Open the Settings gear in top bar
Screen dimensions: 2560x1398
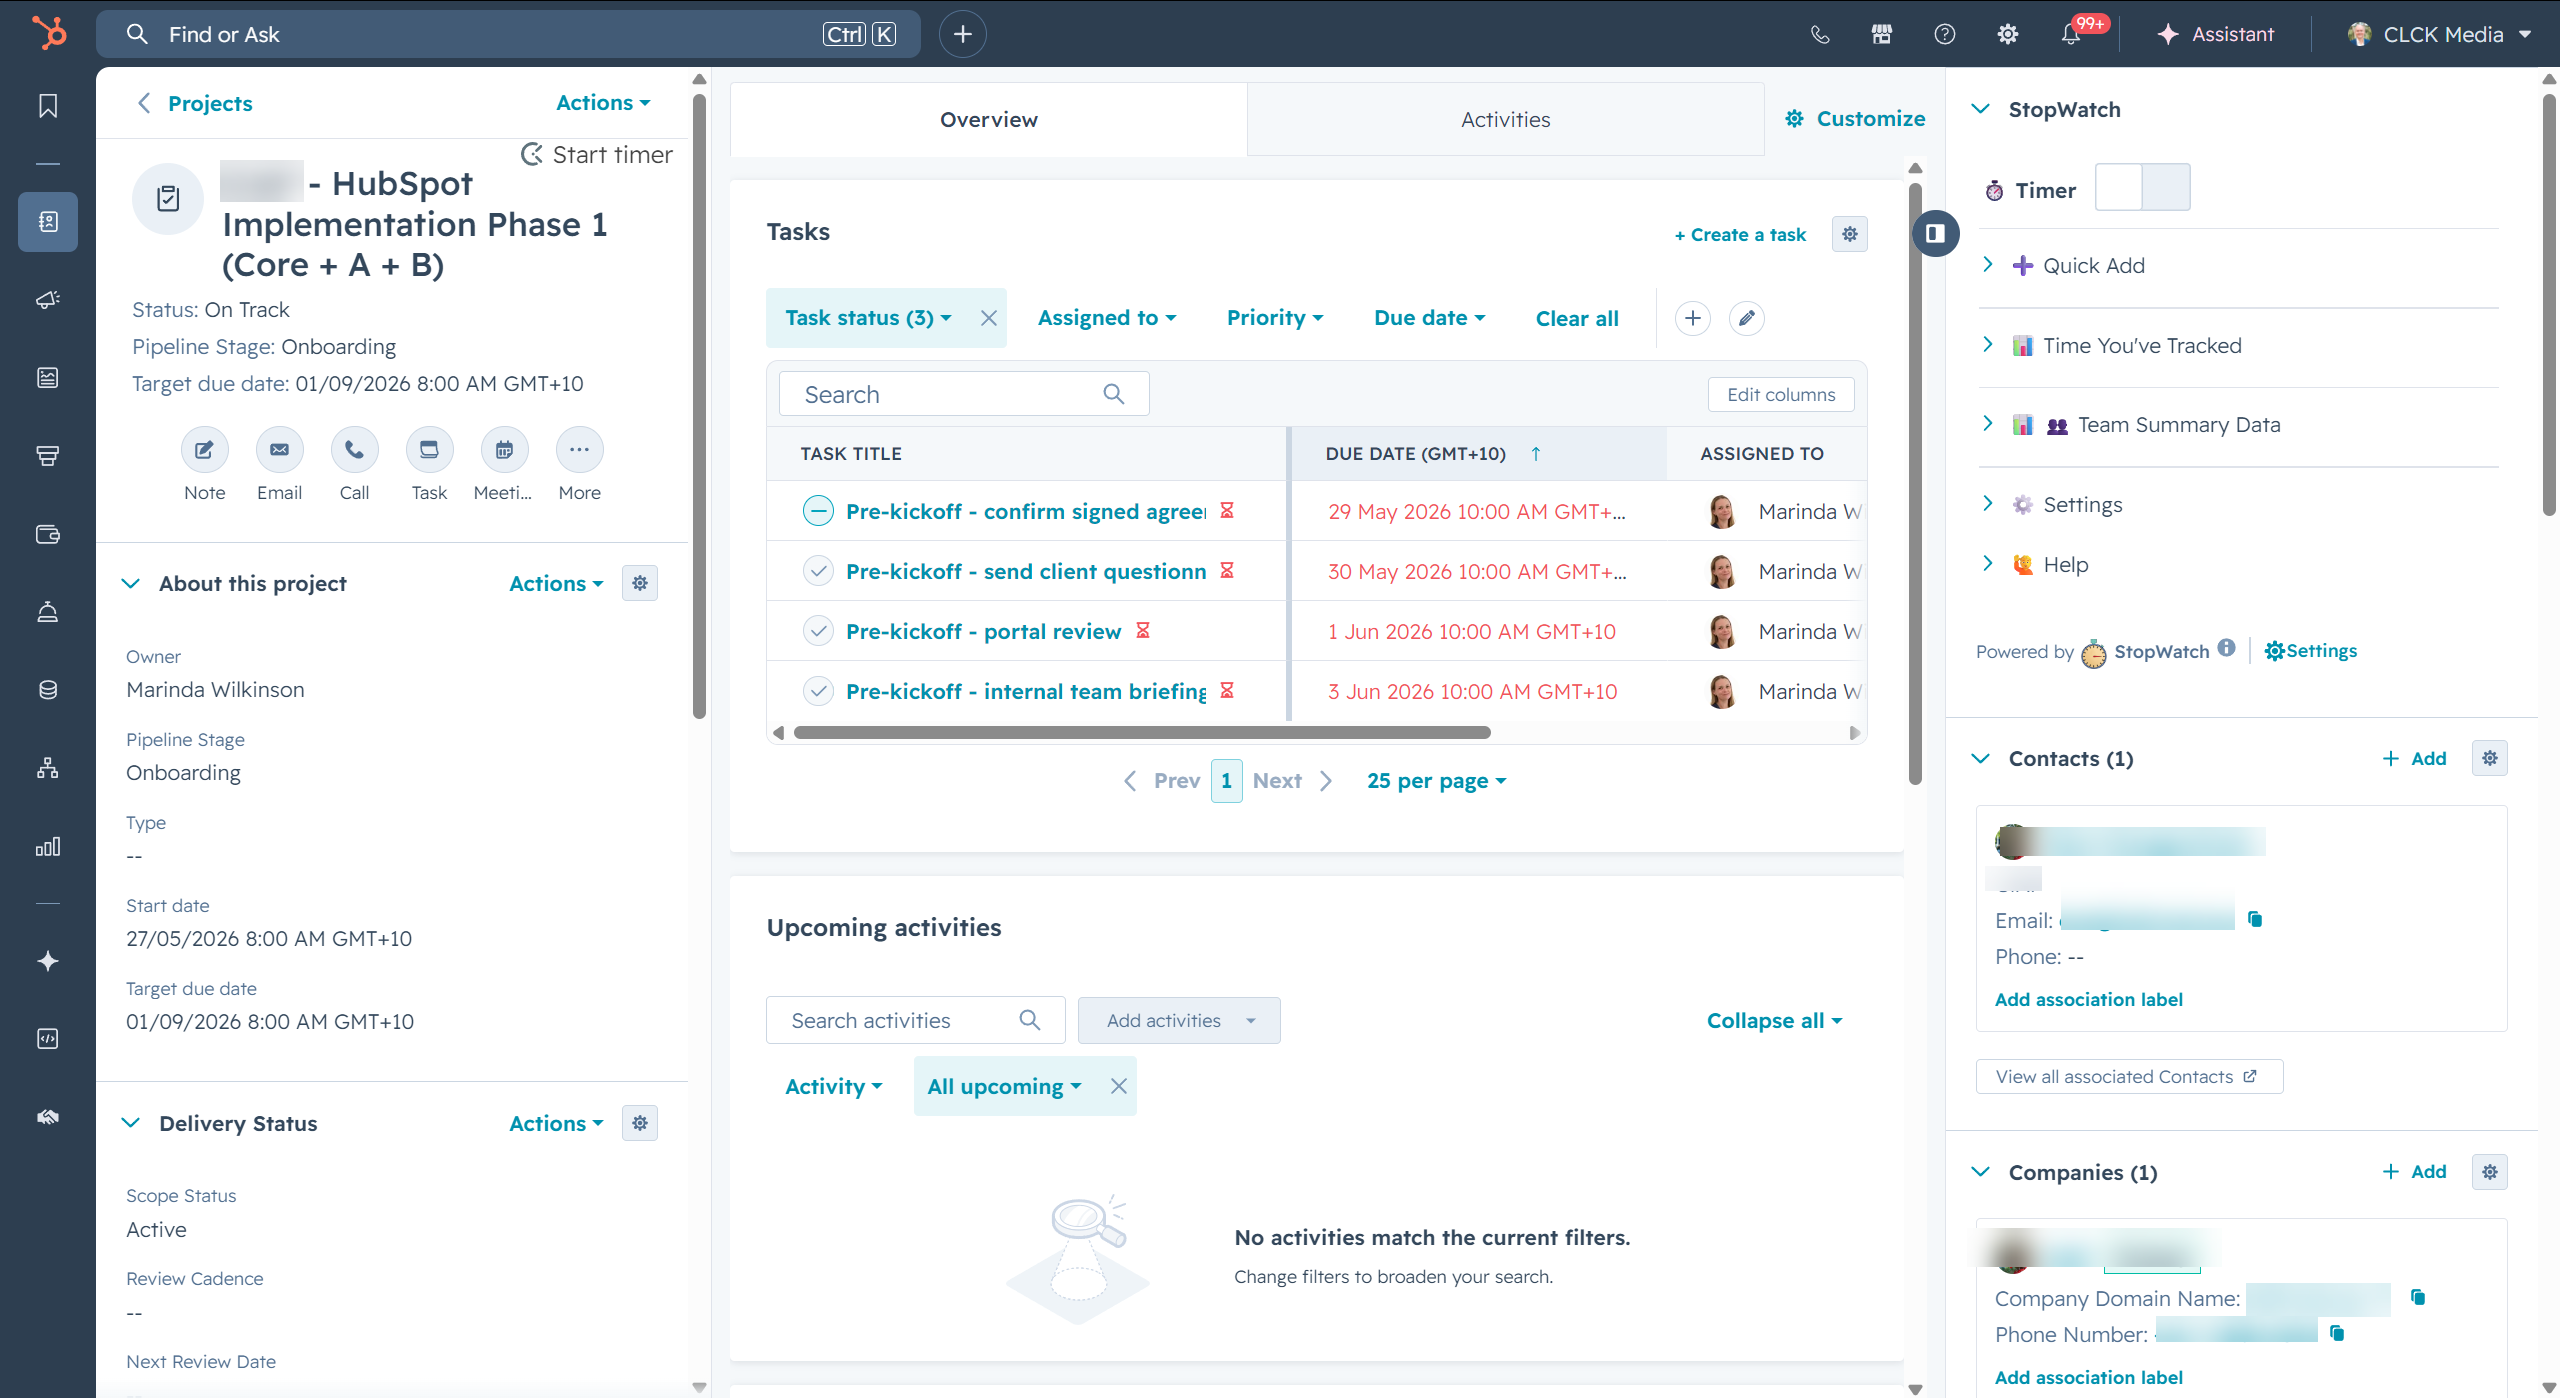coord(2008,34)
